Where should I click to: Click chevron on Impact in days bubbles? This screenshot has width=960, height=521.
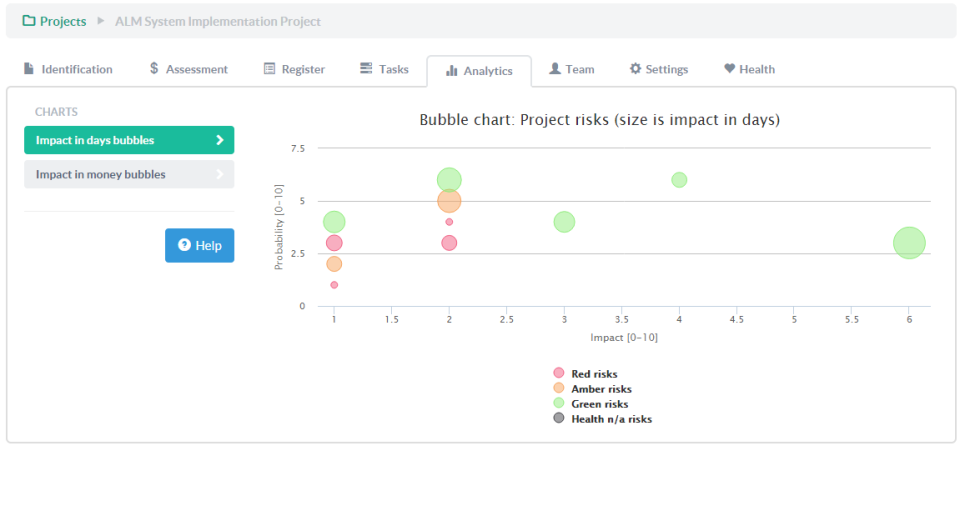219,141
